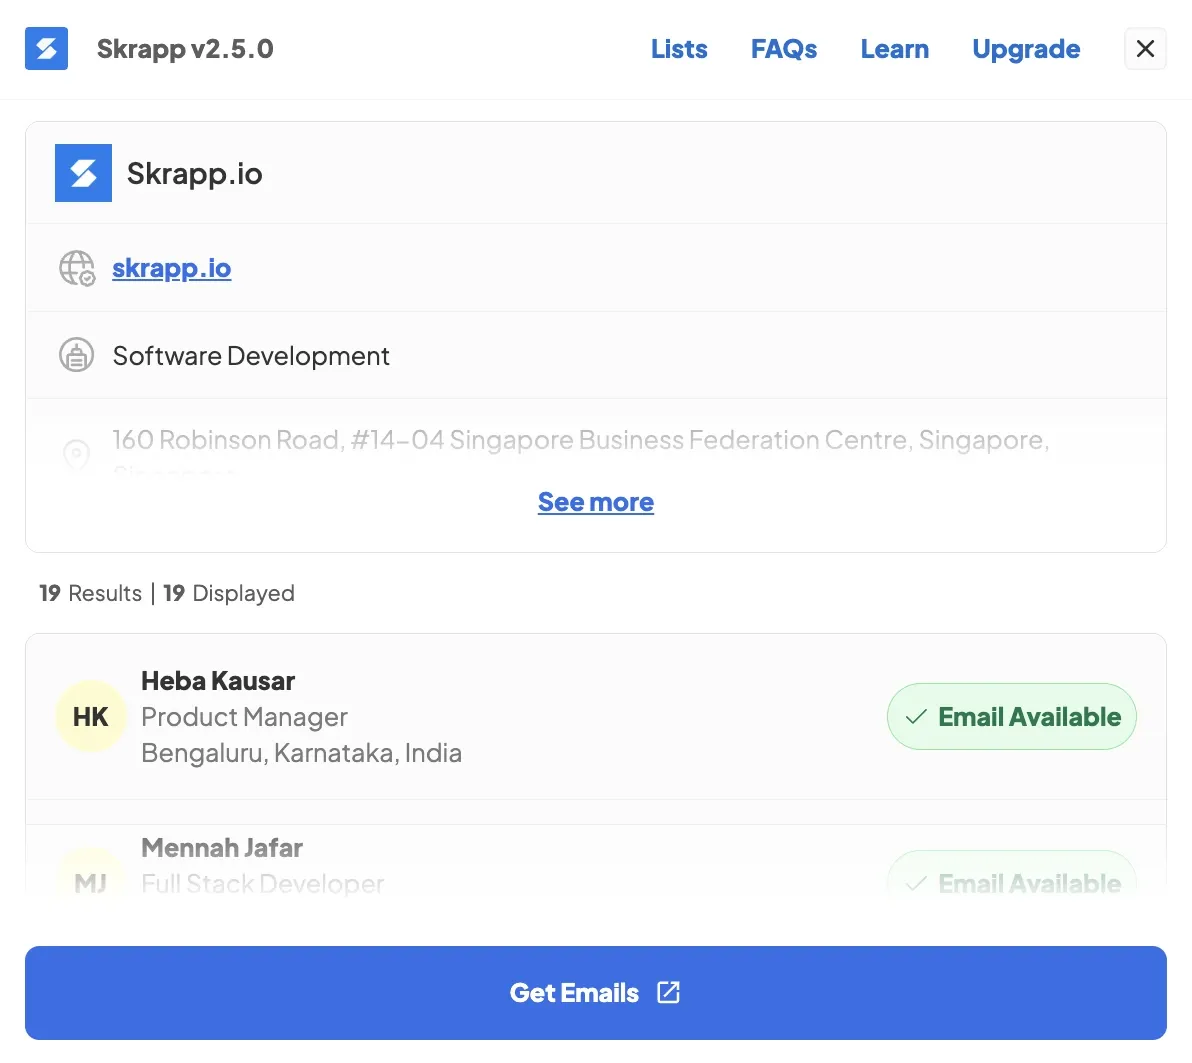Click the external link icon on Get Emails
Viewport: 1192px width, 1063px height.
[x=667, y=992]
